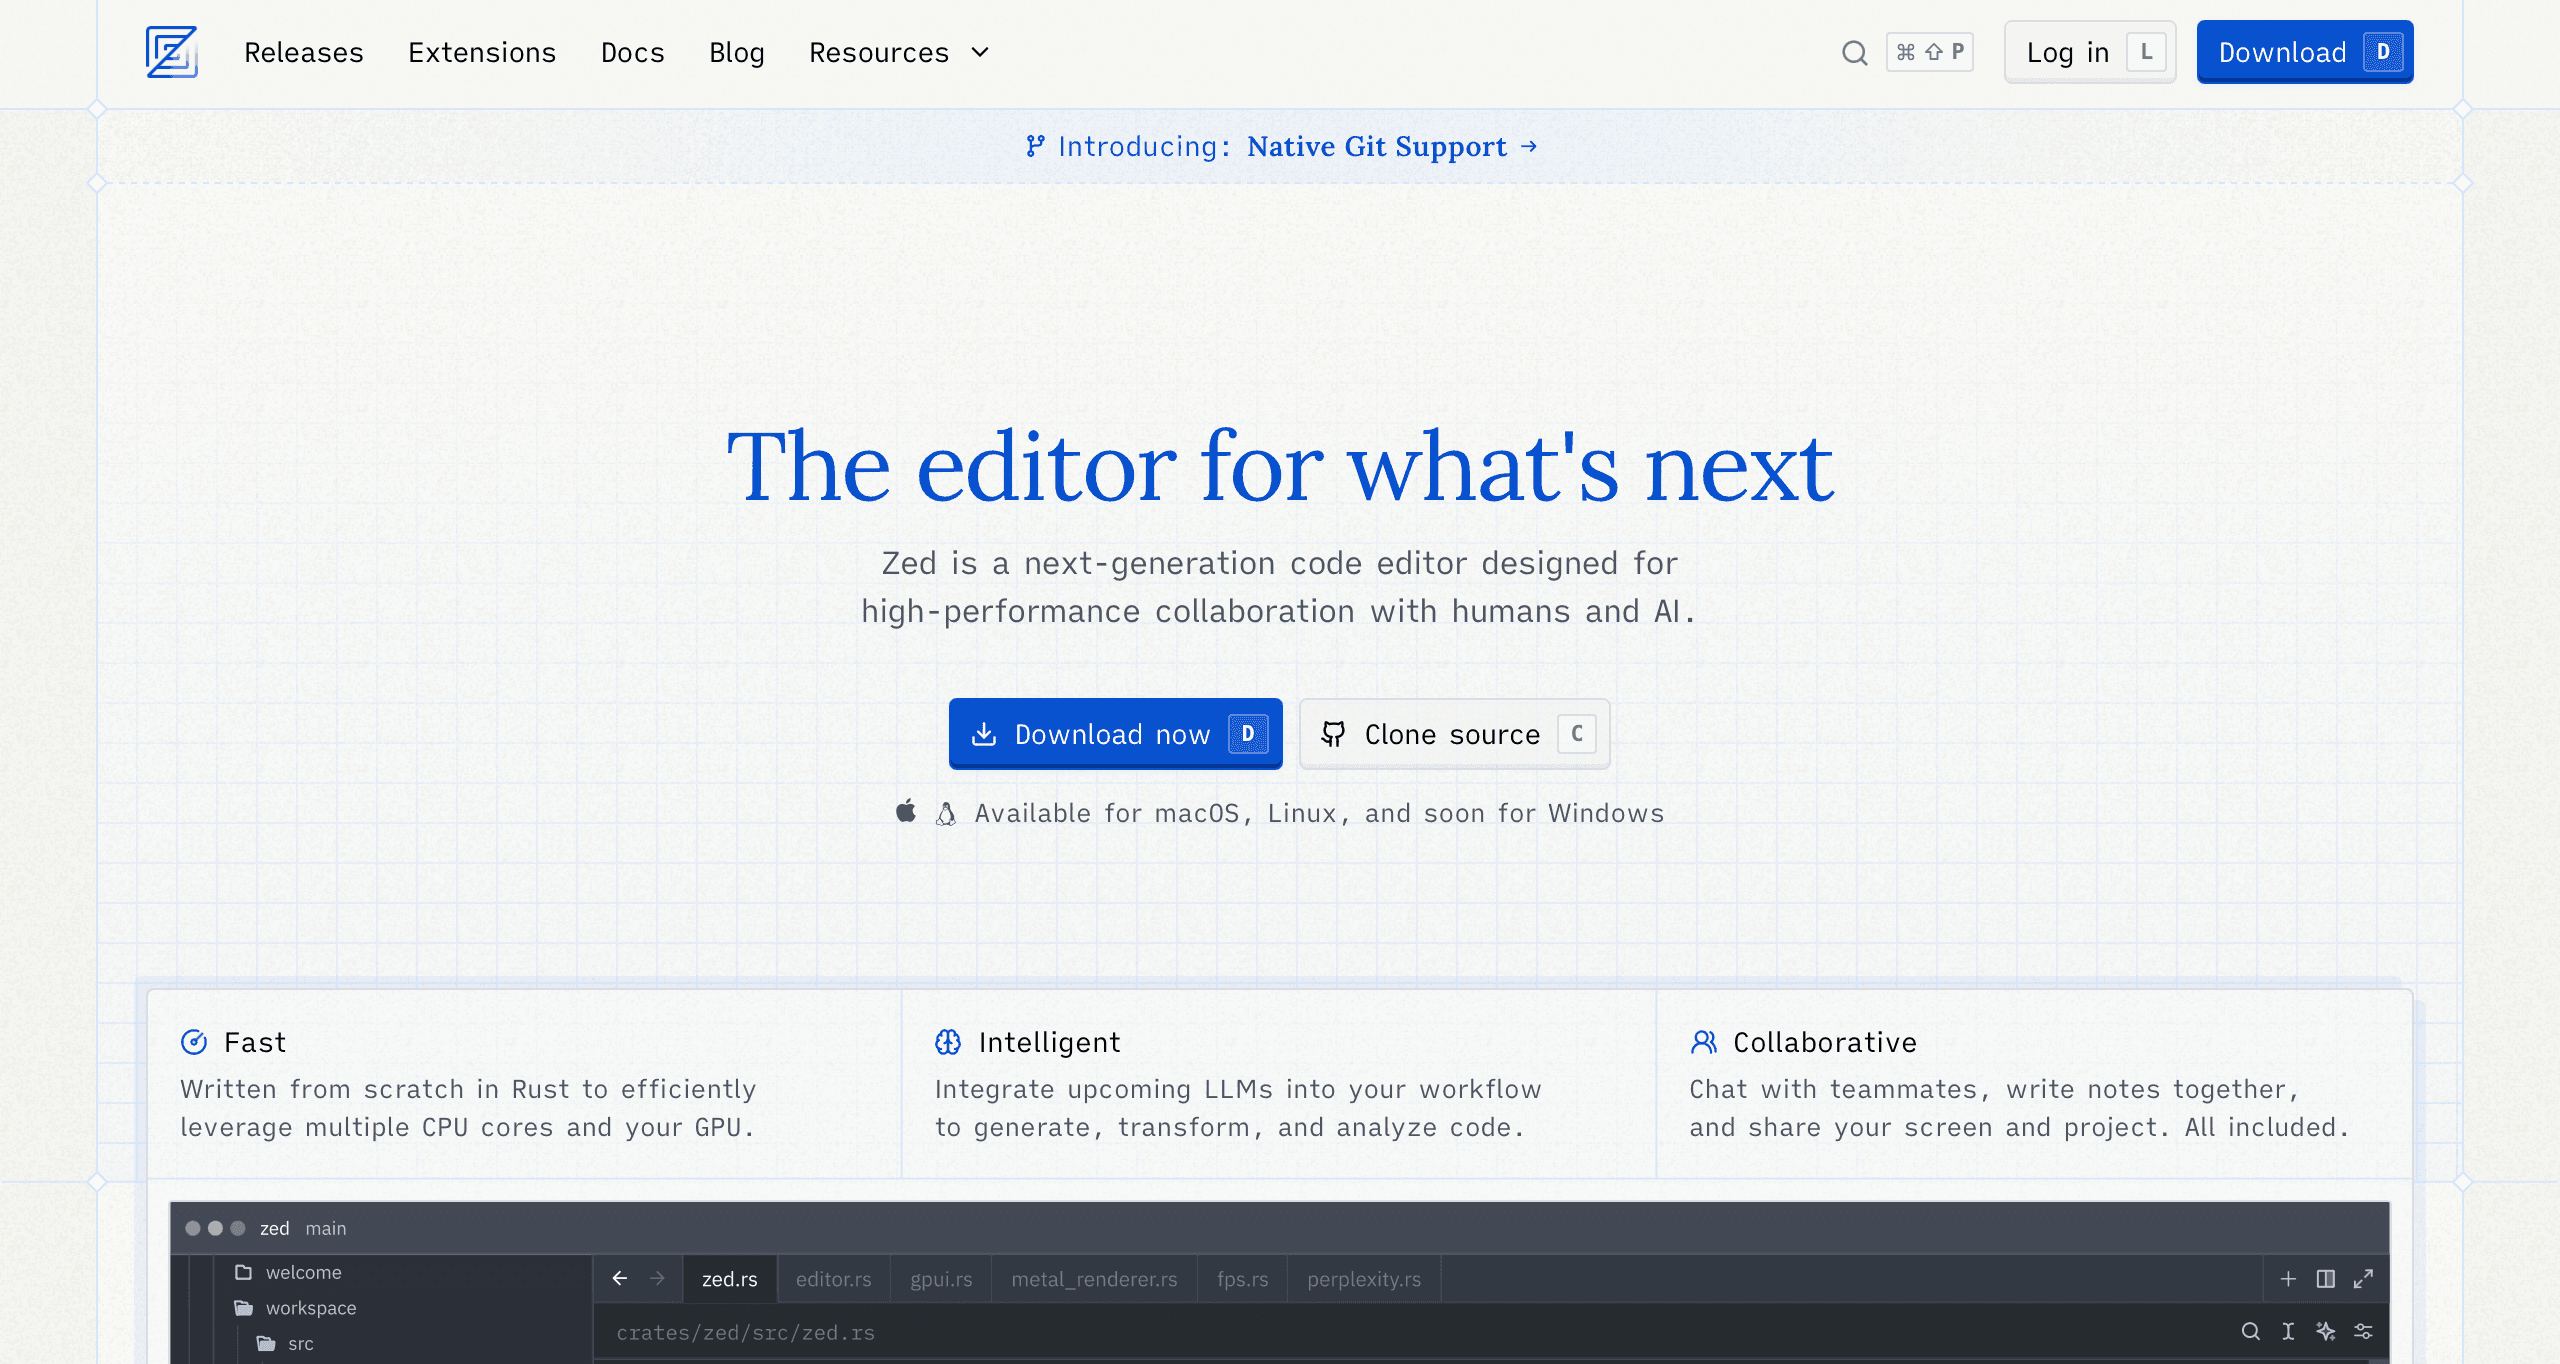Click the GitHub icon in Clone source
Viewport: 2560px width, 1364px height.
click(x=1333, y=734)
